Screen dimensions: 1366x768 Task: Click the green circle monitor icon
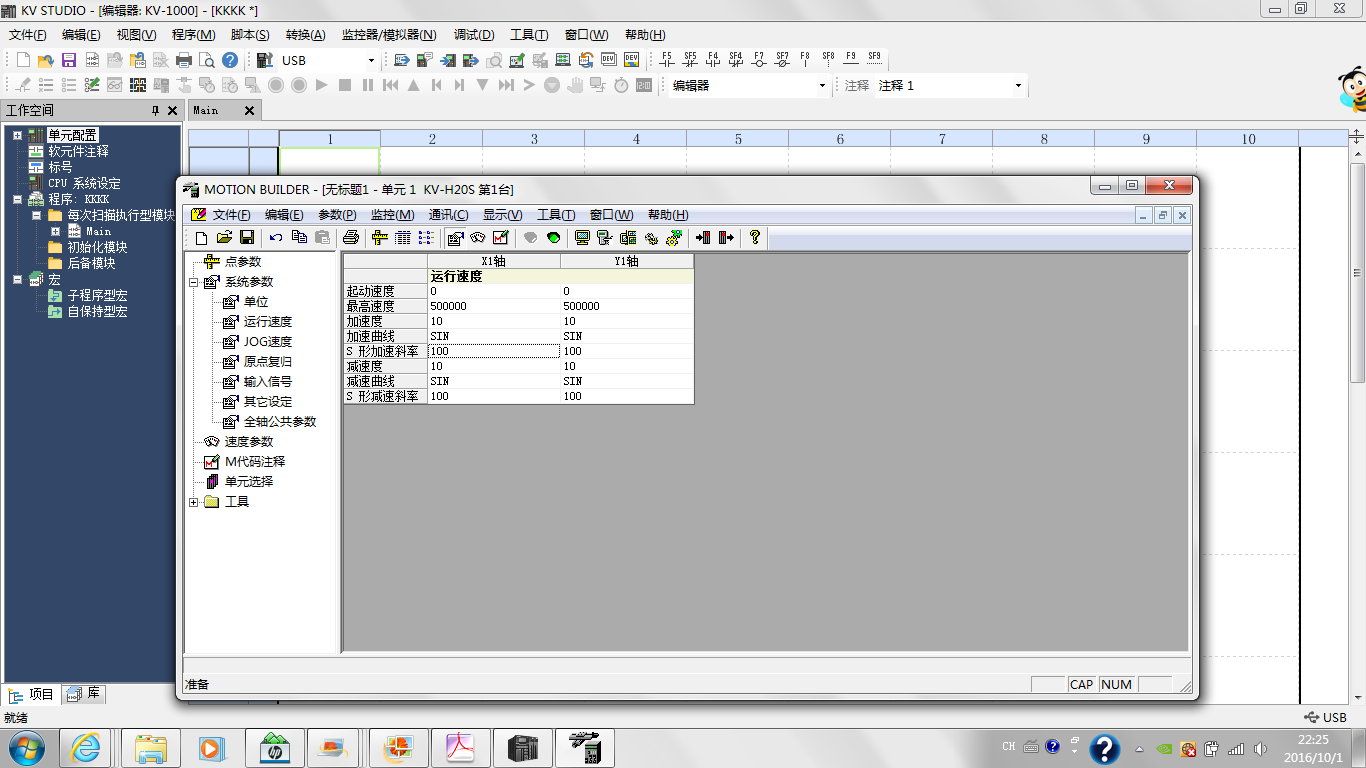click(553, 238)
